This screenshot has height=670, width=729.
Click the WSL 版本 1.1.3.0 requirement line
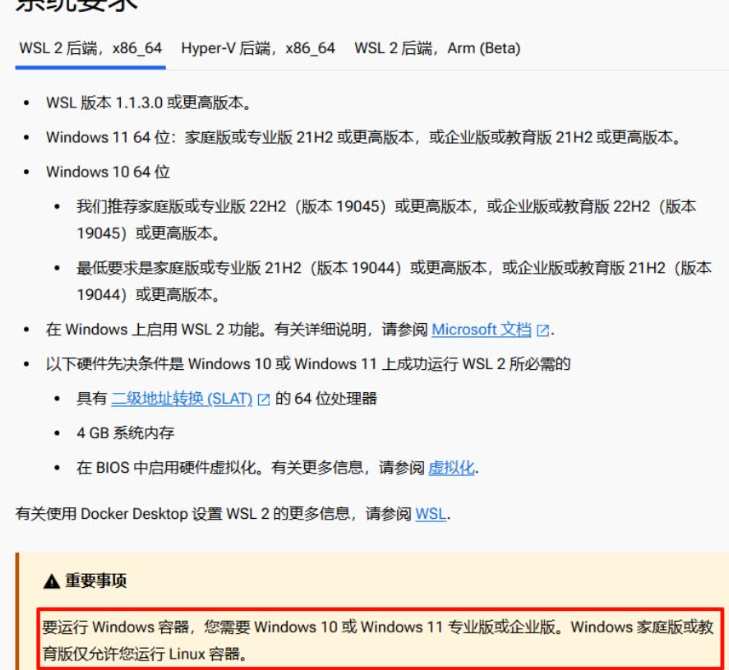148,103
